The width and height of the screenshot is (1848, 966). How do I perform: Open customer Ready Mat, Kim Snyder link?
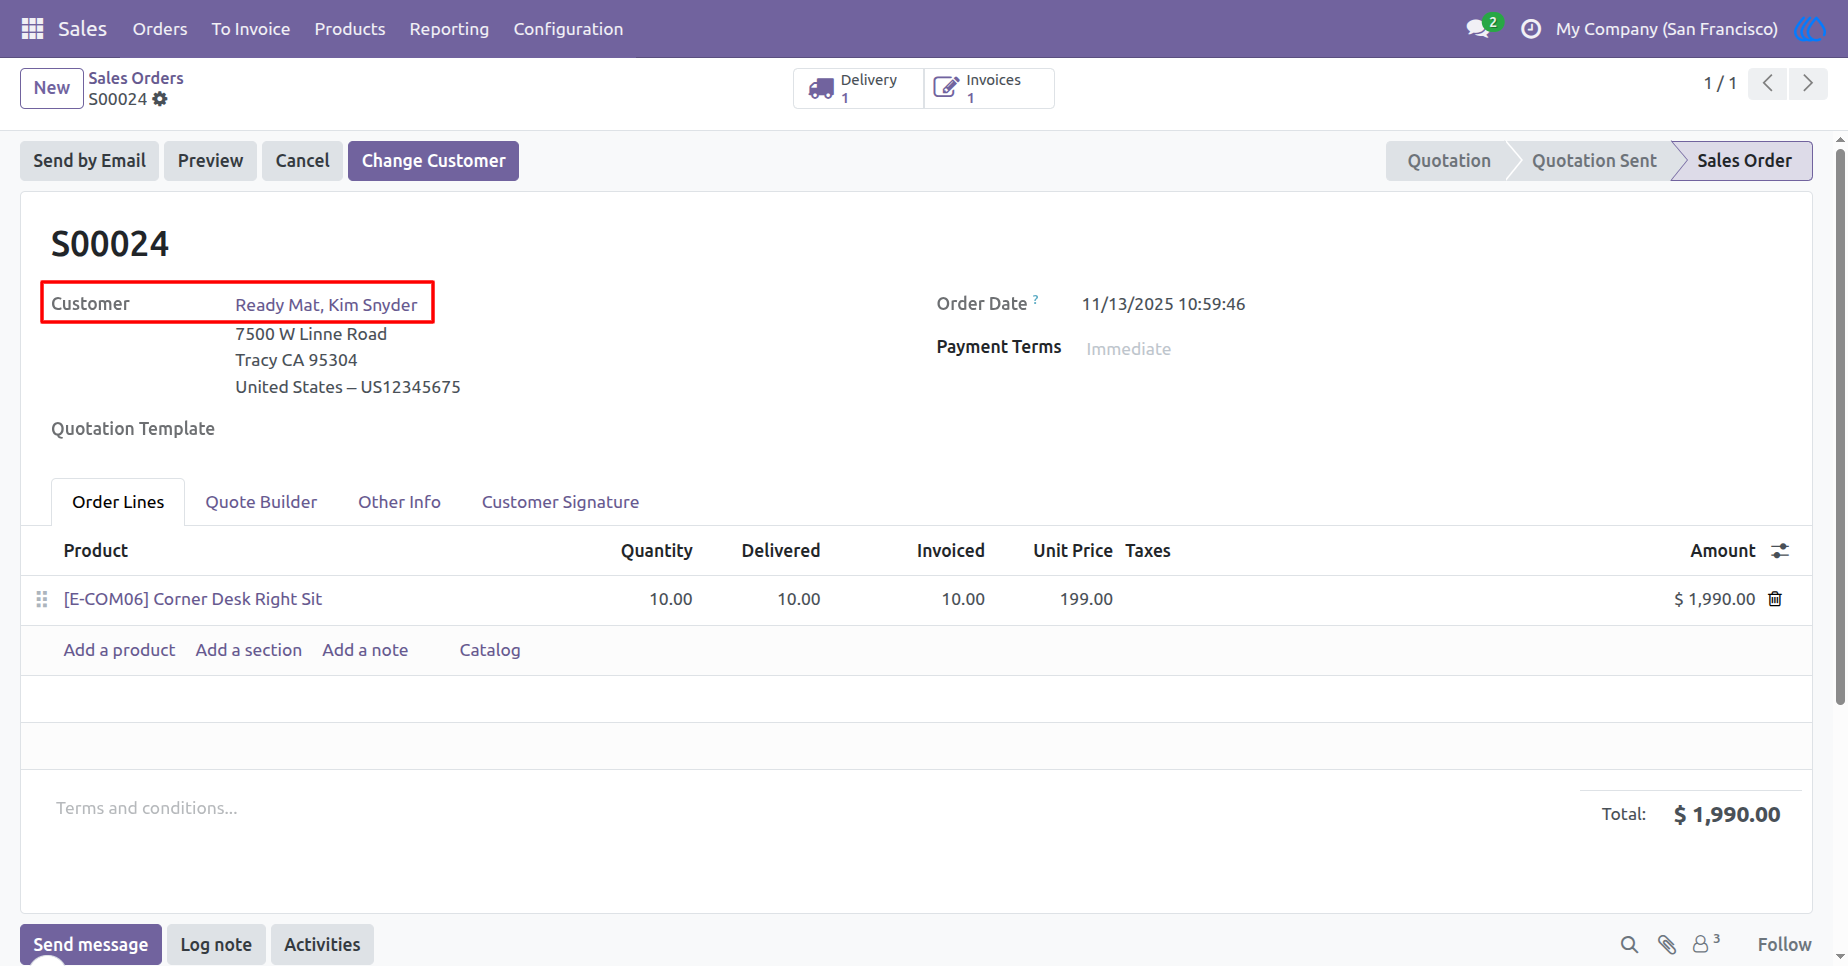(x=326, y=305)
